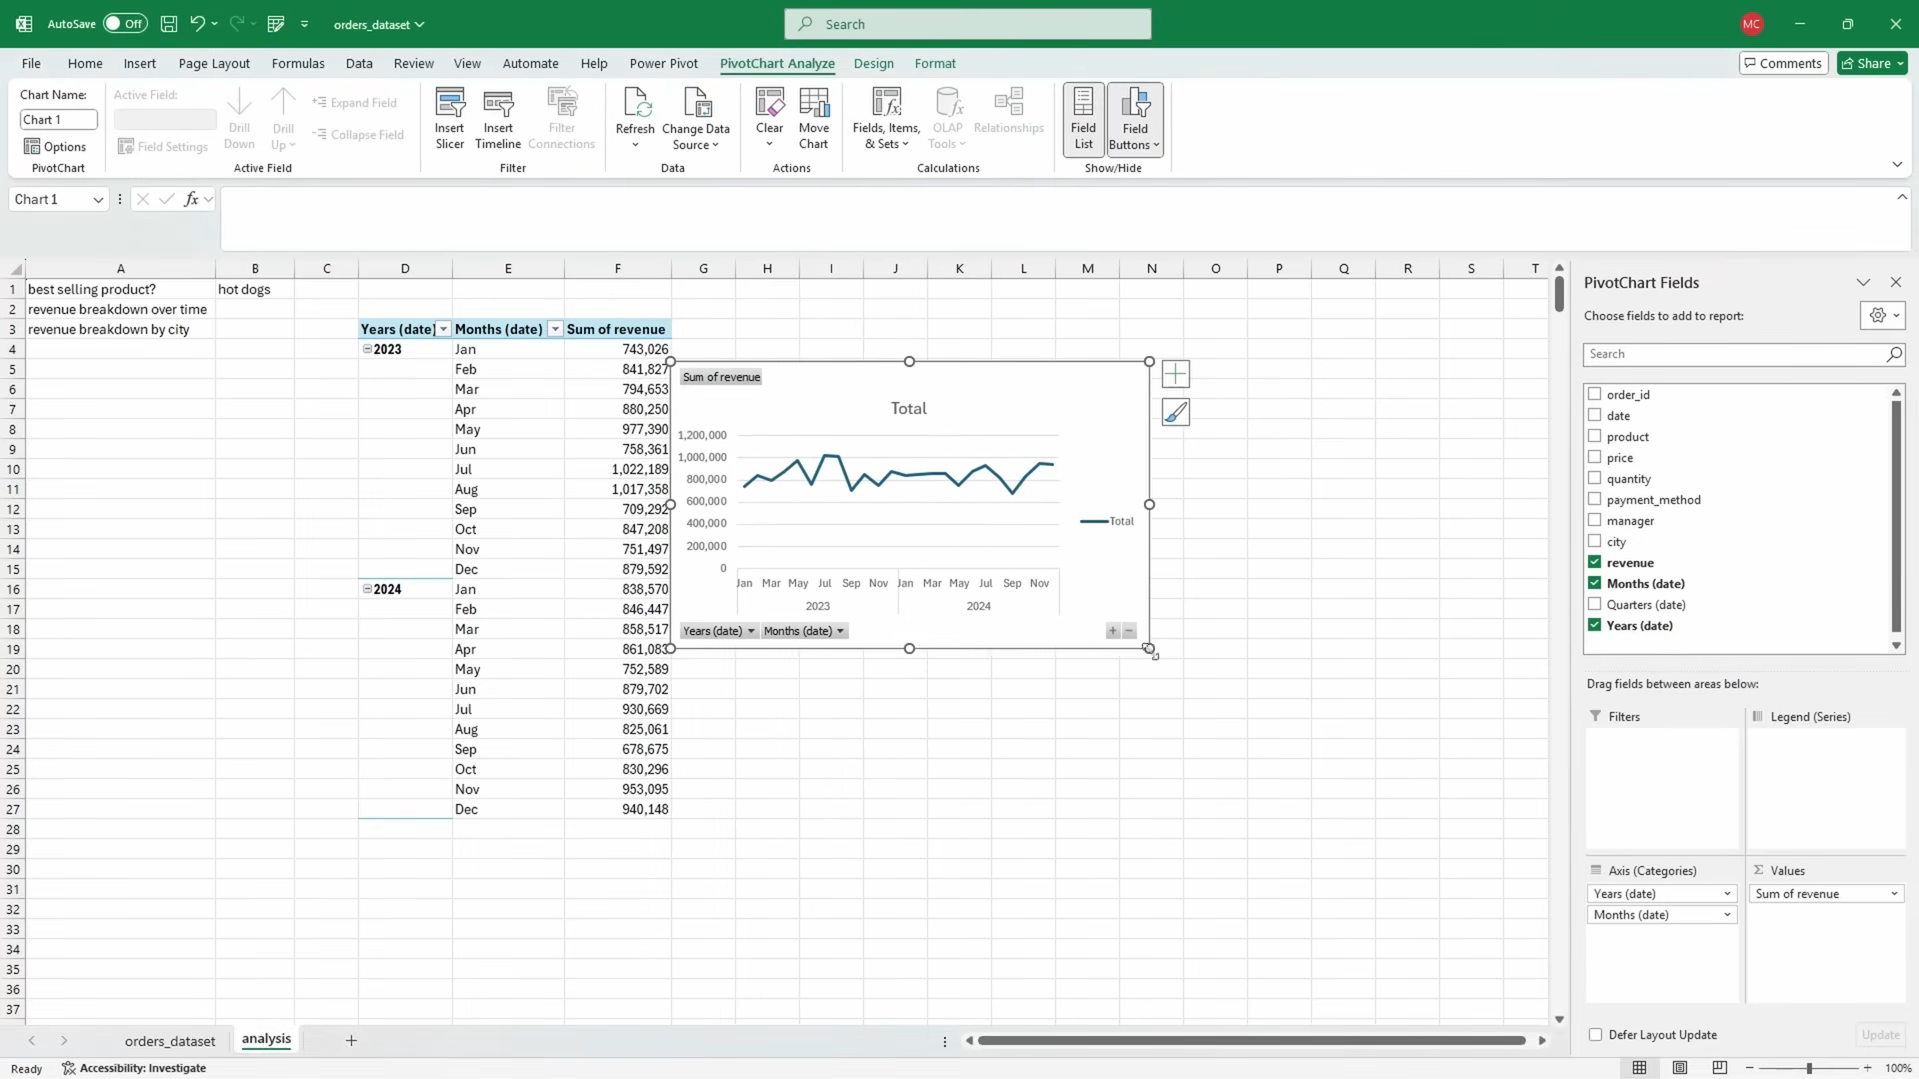Click the title bar Search box
The image size is (1919, 1079).
967,24
